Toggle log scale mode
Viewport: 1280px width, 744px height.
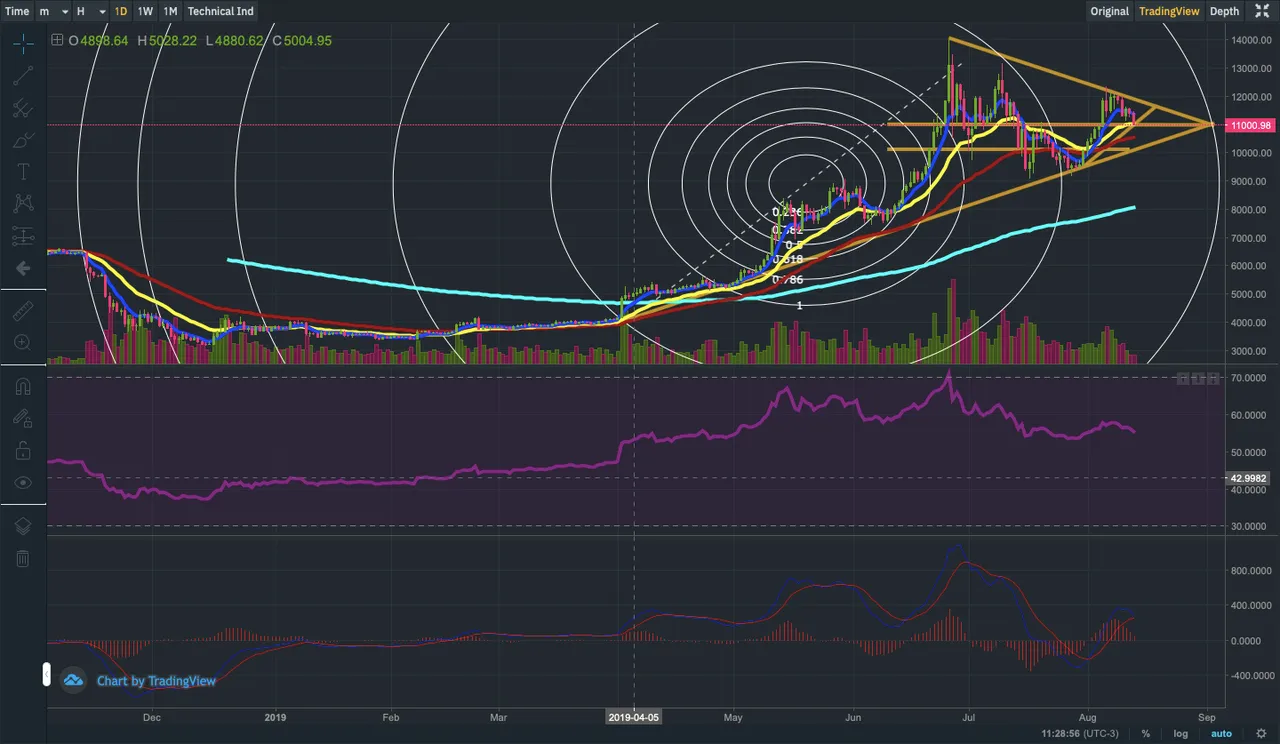click(x=1179, y=734)
